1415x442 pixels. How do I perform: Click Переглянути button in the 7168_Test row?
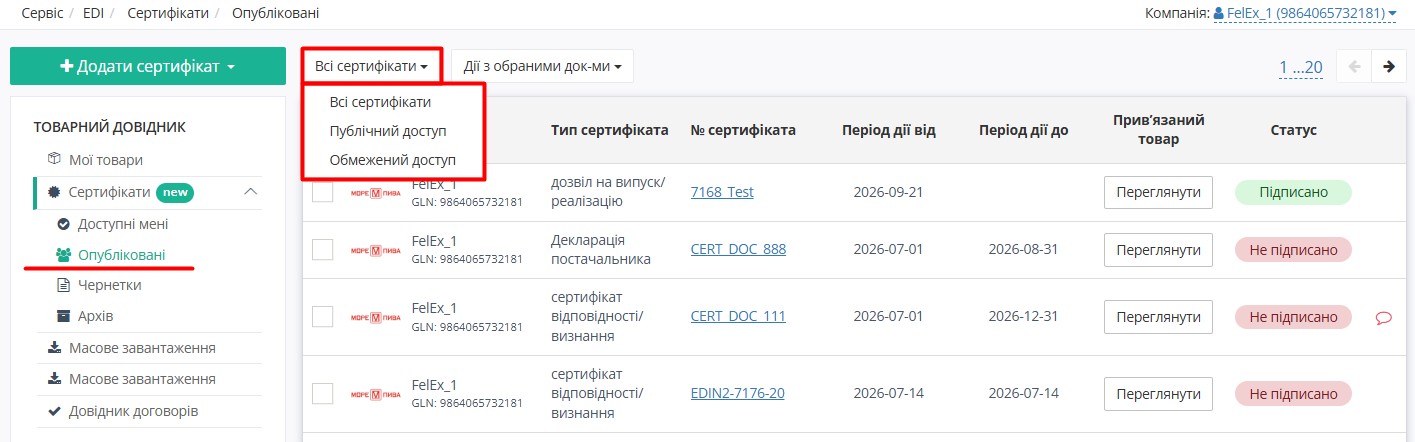[x=1158, y=192]
